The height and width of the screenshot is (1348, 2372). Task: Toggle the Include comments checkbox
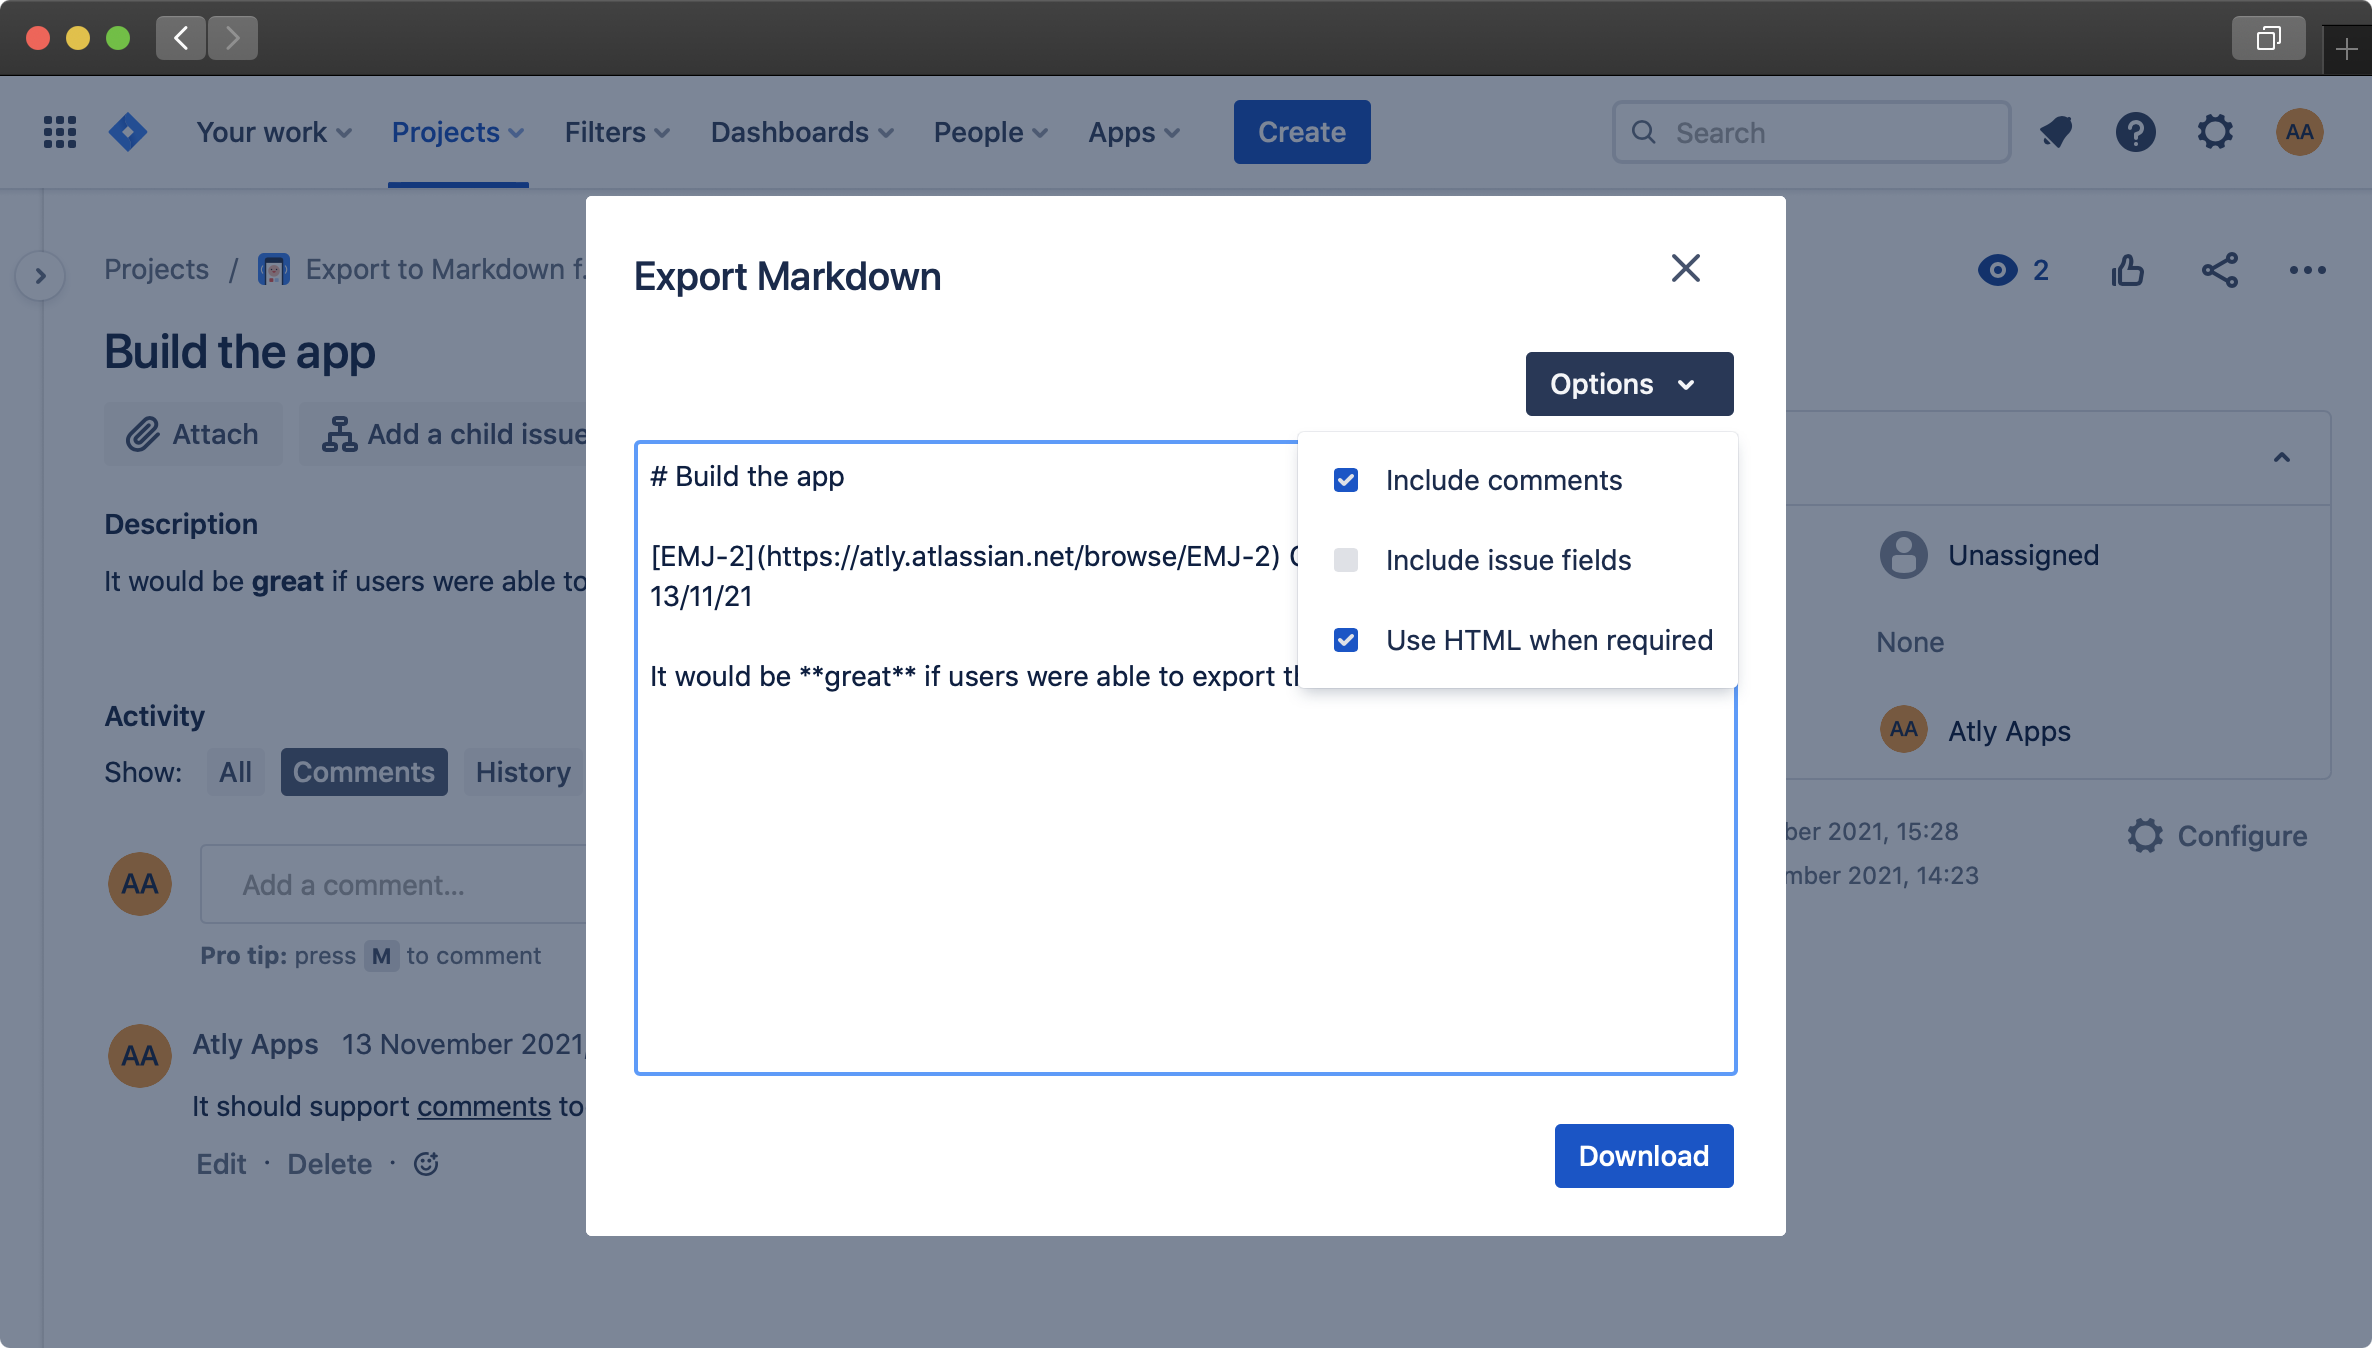1346,478
